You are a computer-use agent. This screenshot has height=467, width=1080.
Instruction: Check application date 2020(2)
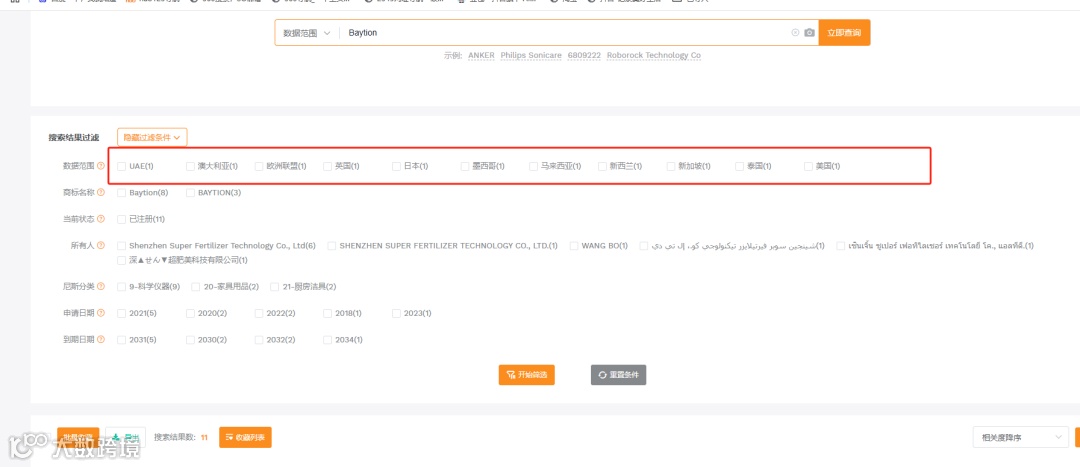tap(191, 313)
